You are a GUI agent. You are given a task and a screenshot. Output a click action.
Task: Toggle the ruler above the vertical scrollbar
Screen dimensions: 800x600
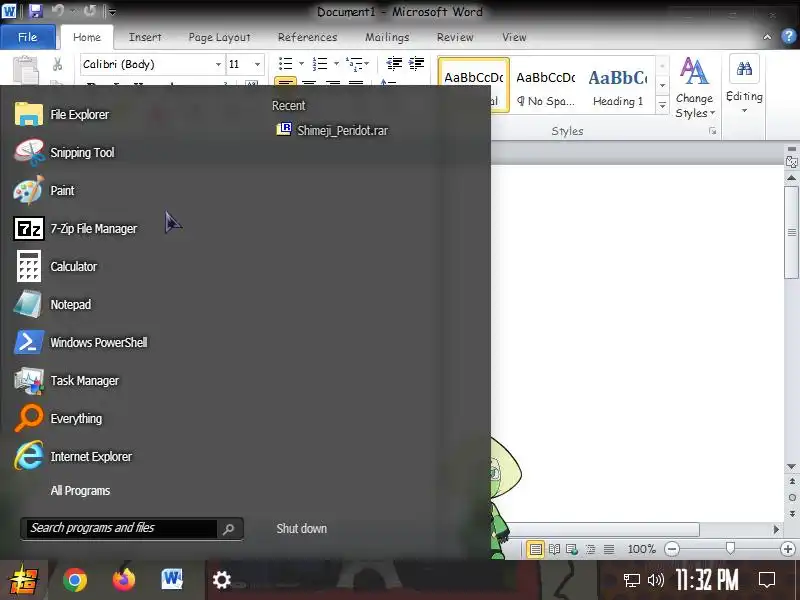(x=791, y=162)
